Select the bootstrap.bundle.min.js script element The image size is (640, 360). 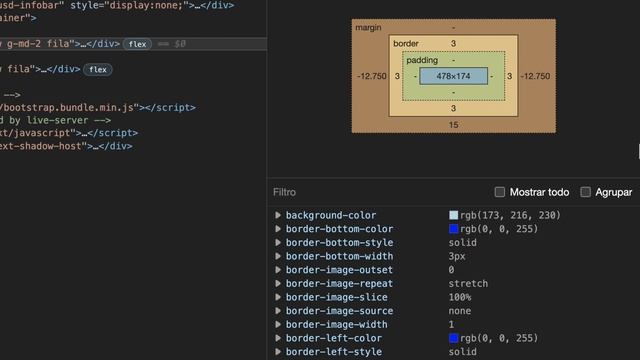(x=98, y=108)
